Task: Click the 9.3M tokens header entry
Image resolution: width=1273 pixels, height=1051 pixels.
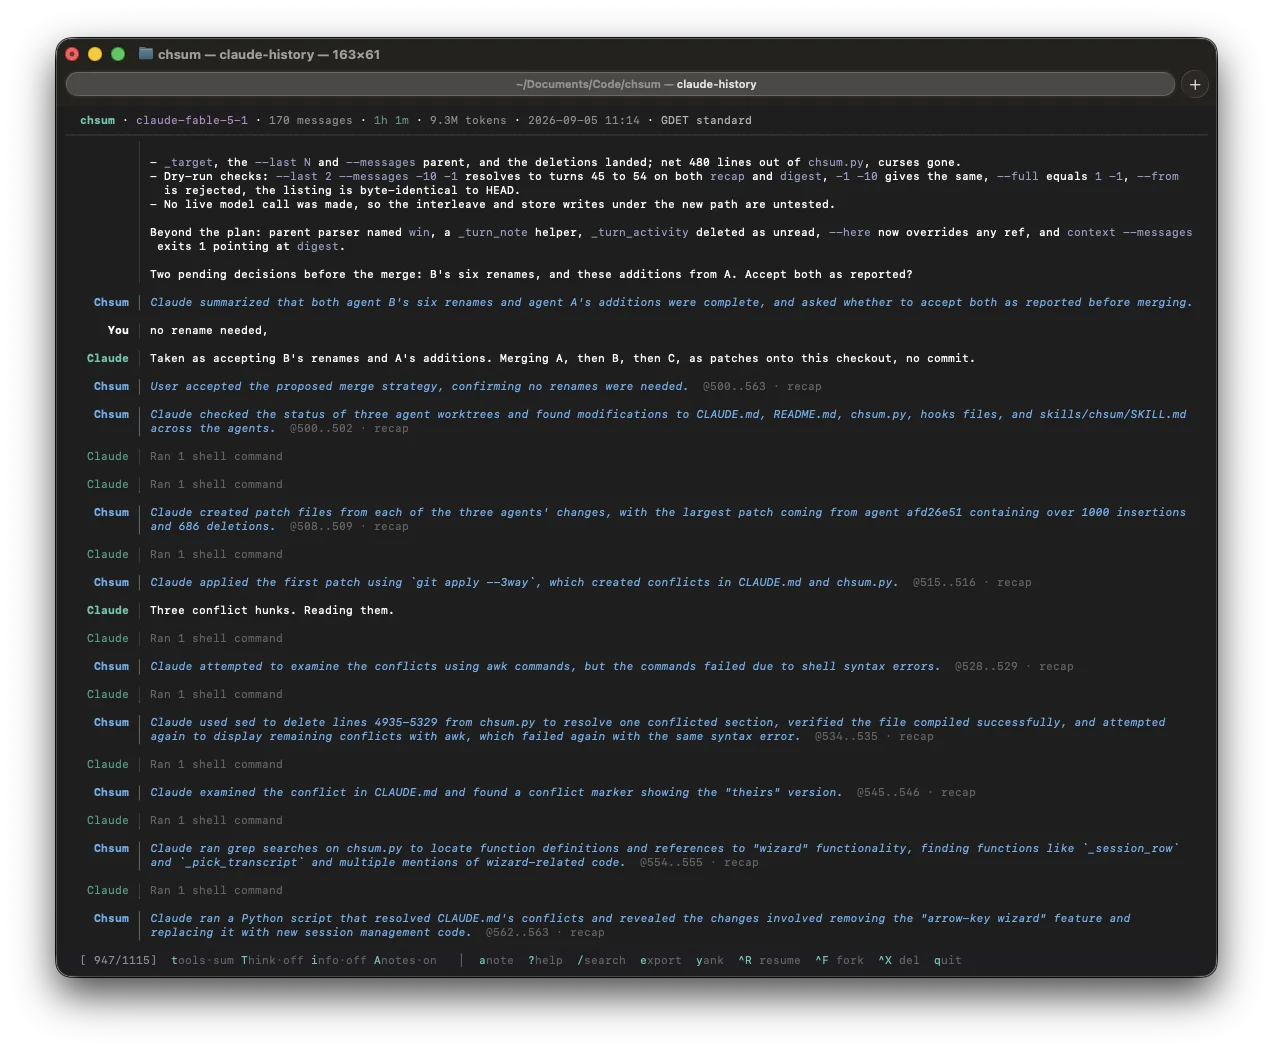Action: pos(468,120)
